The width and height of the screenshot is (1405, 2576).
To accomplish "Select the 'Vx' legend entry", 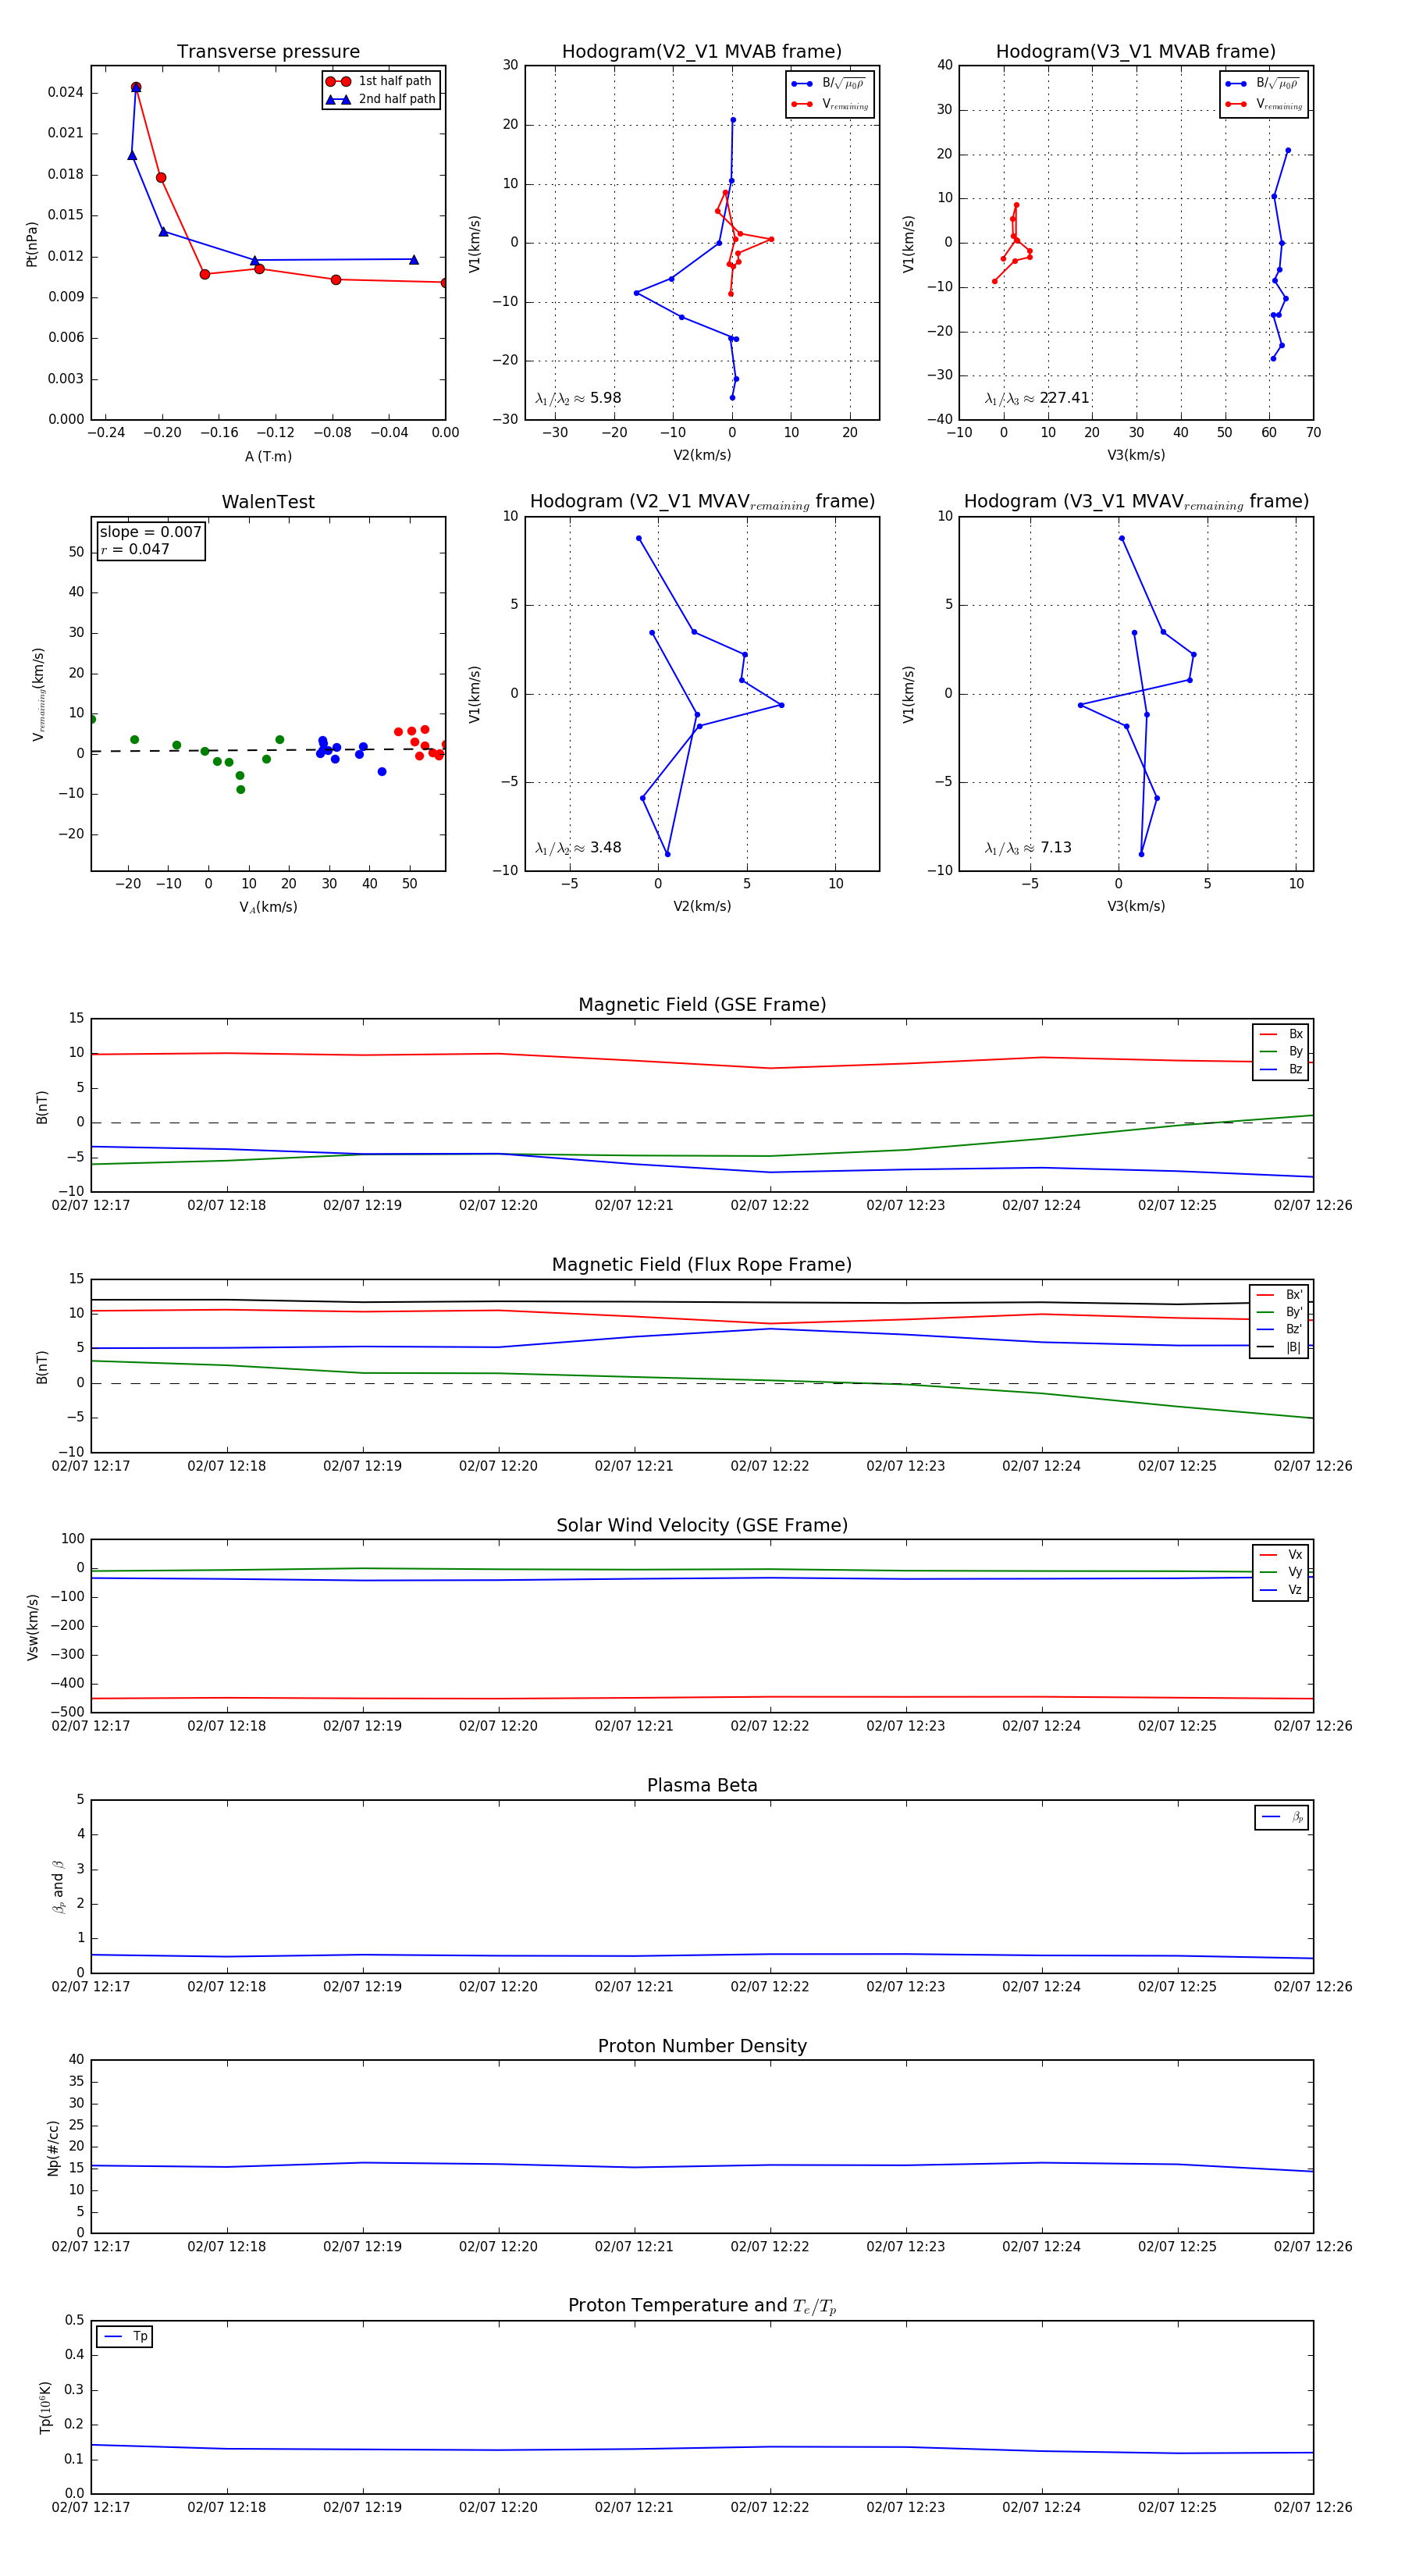I will [x=1281, y=1555].
